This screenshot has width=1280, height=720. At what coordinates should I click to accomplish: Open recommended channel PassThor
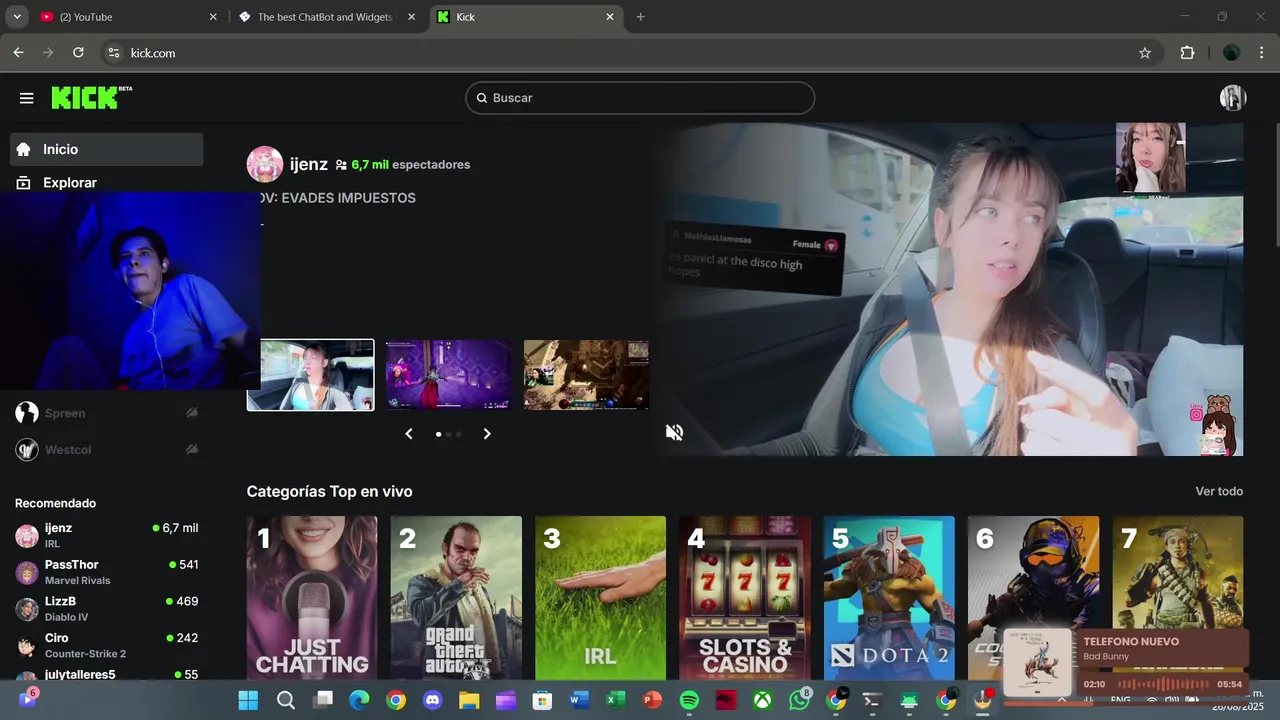(107, 572)
